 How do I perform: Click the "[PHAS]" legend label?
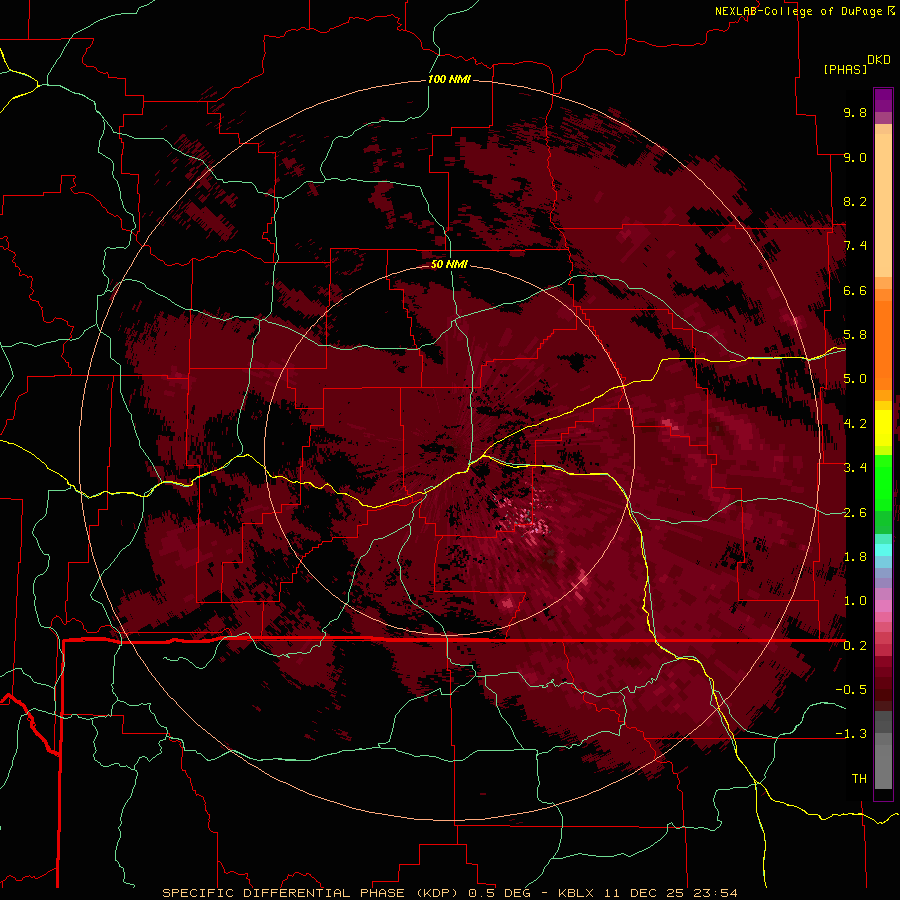click(845, 70)
